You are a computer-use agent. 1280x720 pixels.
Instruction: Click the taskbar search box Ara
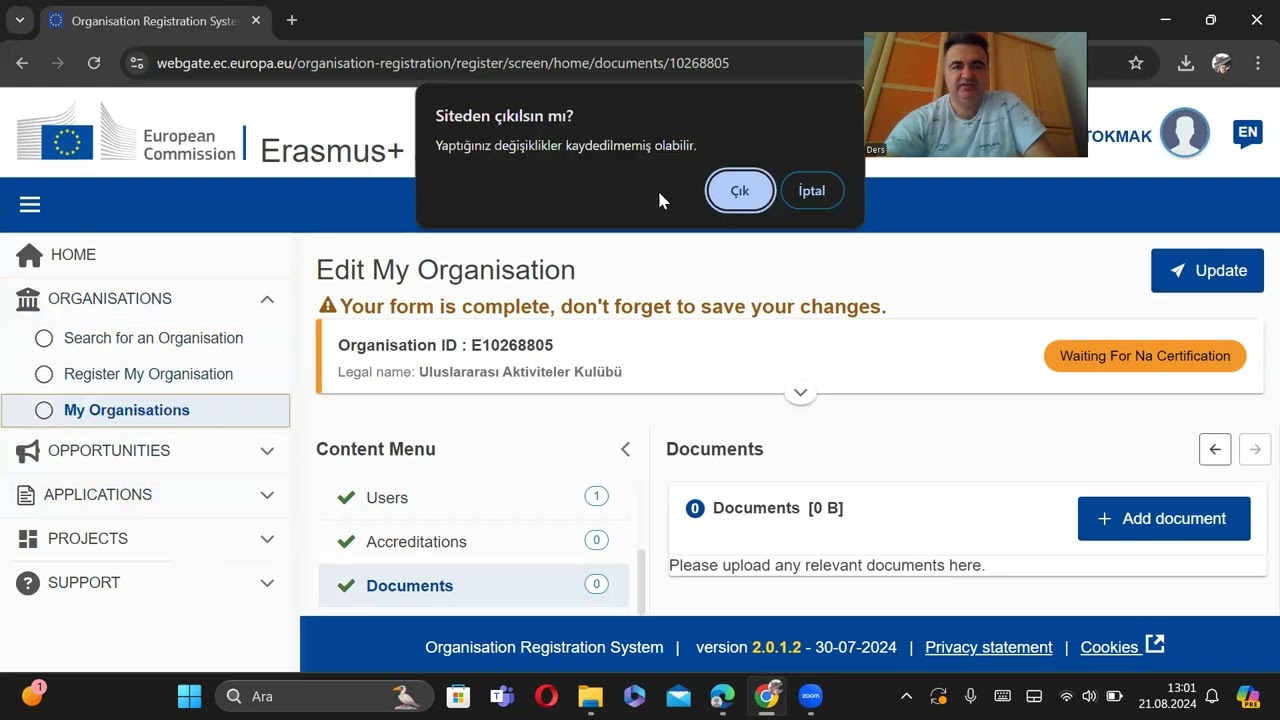[x=324, y=696]
